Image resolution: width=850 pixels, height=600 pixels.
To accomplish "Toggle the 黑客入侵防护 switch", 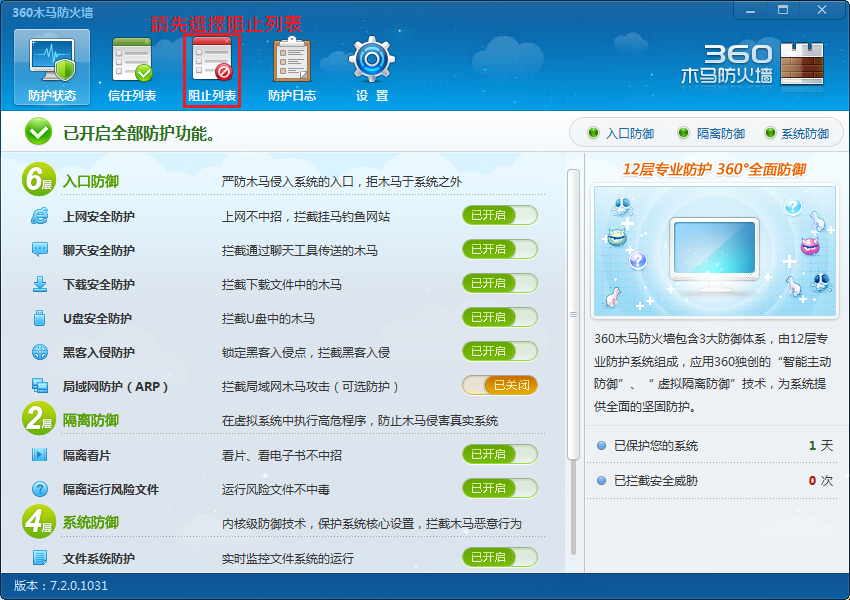I will pos(500,351).
